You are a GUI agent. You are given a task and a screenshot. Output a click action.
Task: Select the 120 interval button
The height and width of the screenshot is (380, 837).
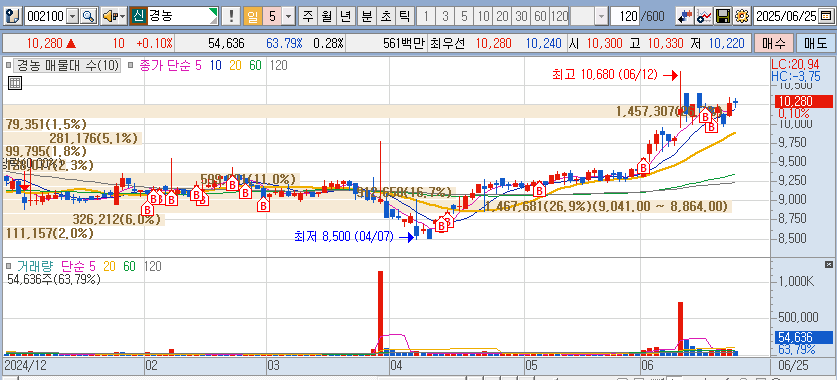click(x=559, y=17)
